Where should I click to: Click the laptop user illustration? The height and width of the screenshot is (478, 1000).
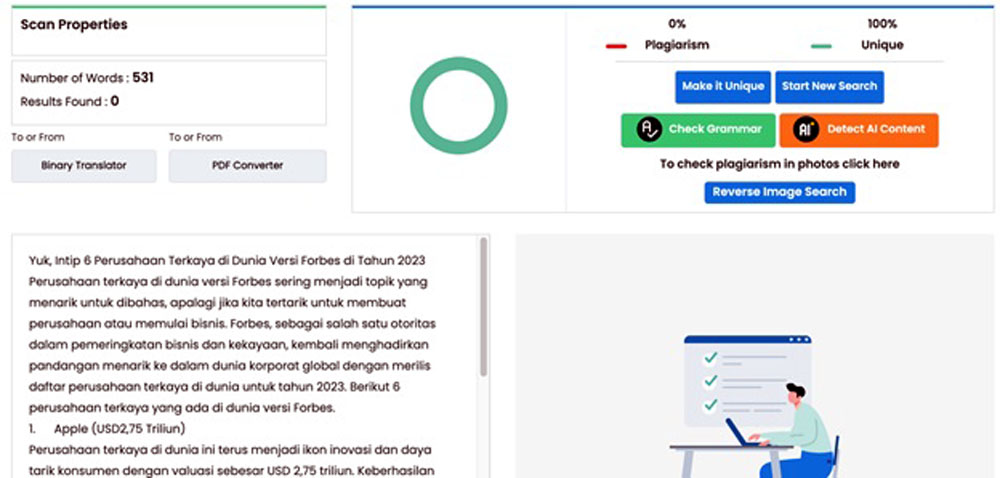(x=753, y=407)
